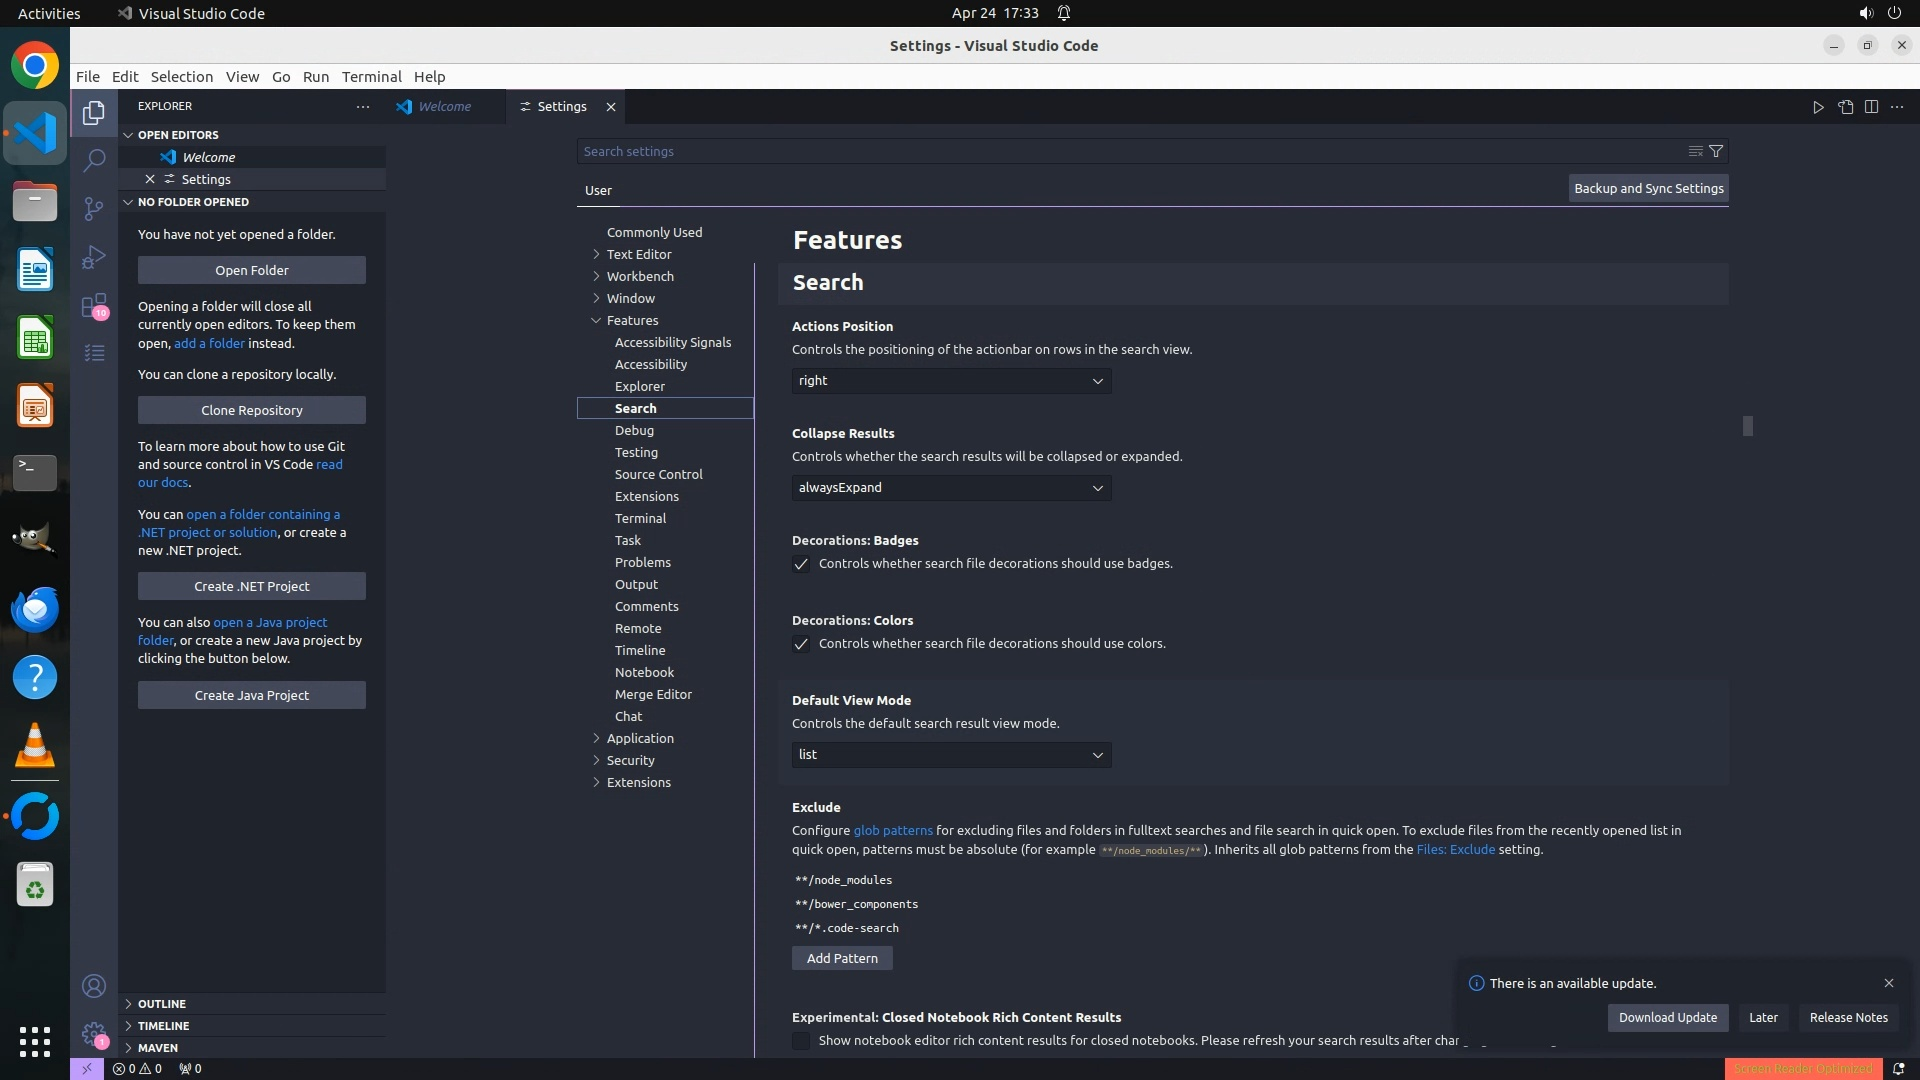
Task: Enable Closed Notebook Rich Content Results checkbox
Action: tap(801, 1041)
